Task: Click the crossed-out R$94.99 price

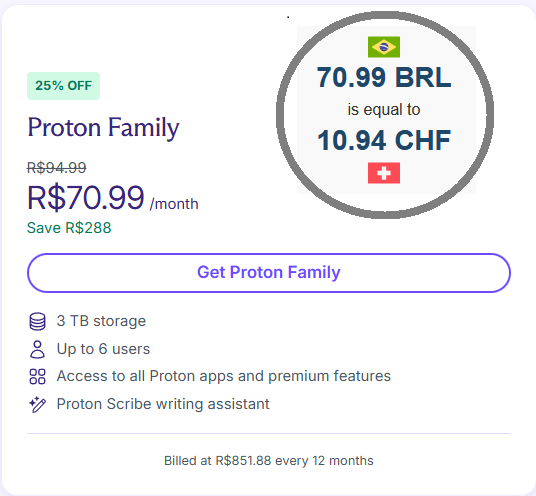Action: click(57, 167)
